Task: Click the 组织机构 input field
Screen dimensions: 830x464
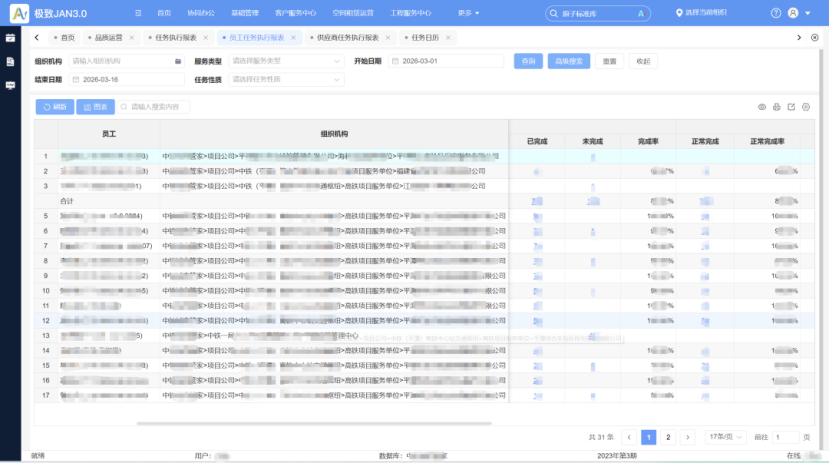Action: tap(127, 61)
